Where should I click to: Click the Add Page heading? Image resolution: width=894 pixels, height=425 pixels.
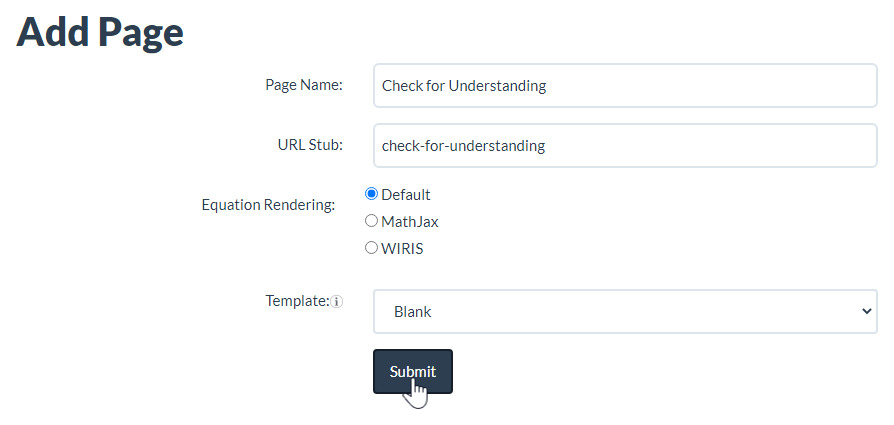coord(100,31)
